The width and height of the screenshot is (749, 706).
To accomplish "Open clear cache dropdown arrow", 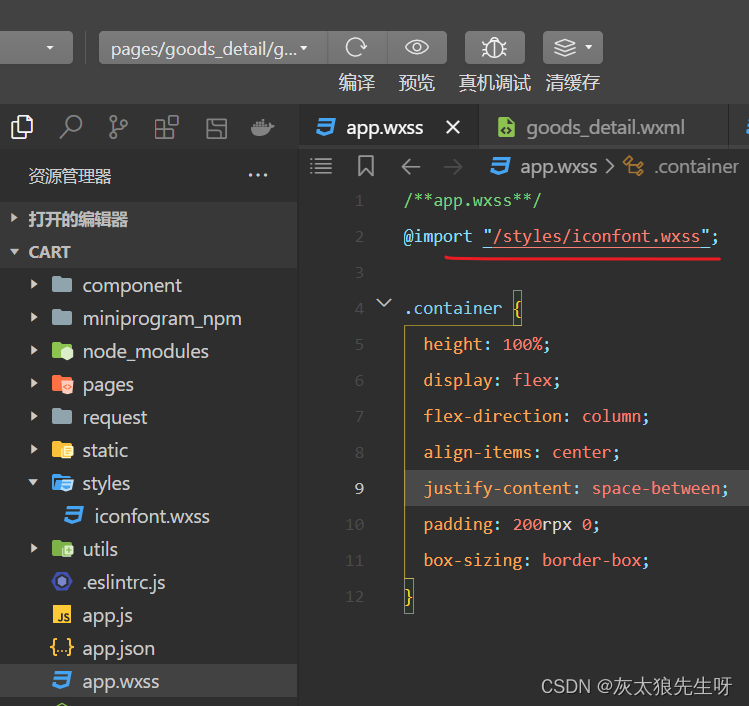I will tap(588, 47).
